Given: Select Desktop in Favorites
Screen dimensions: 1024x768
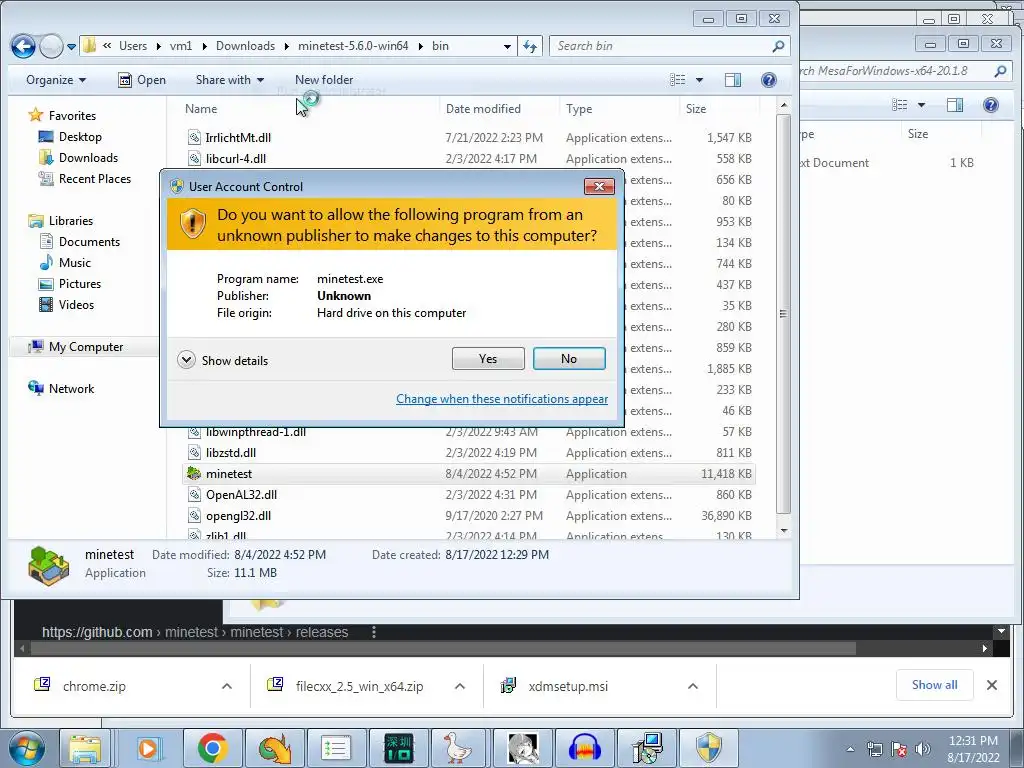Looking at the screenshot, I should click(80, 136).
